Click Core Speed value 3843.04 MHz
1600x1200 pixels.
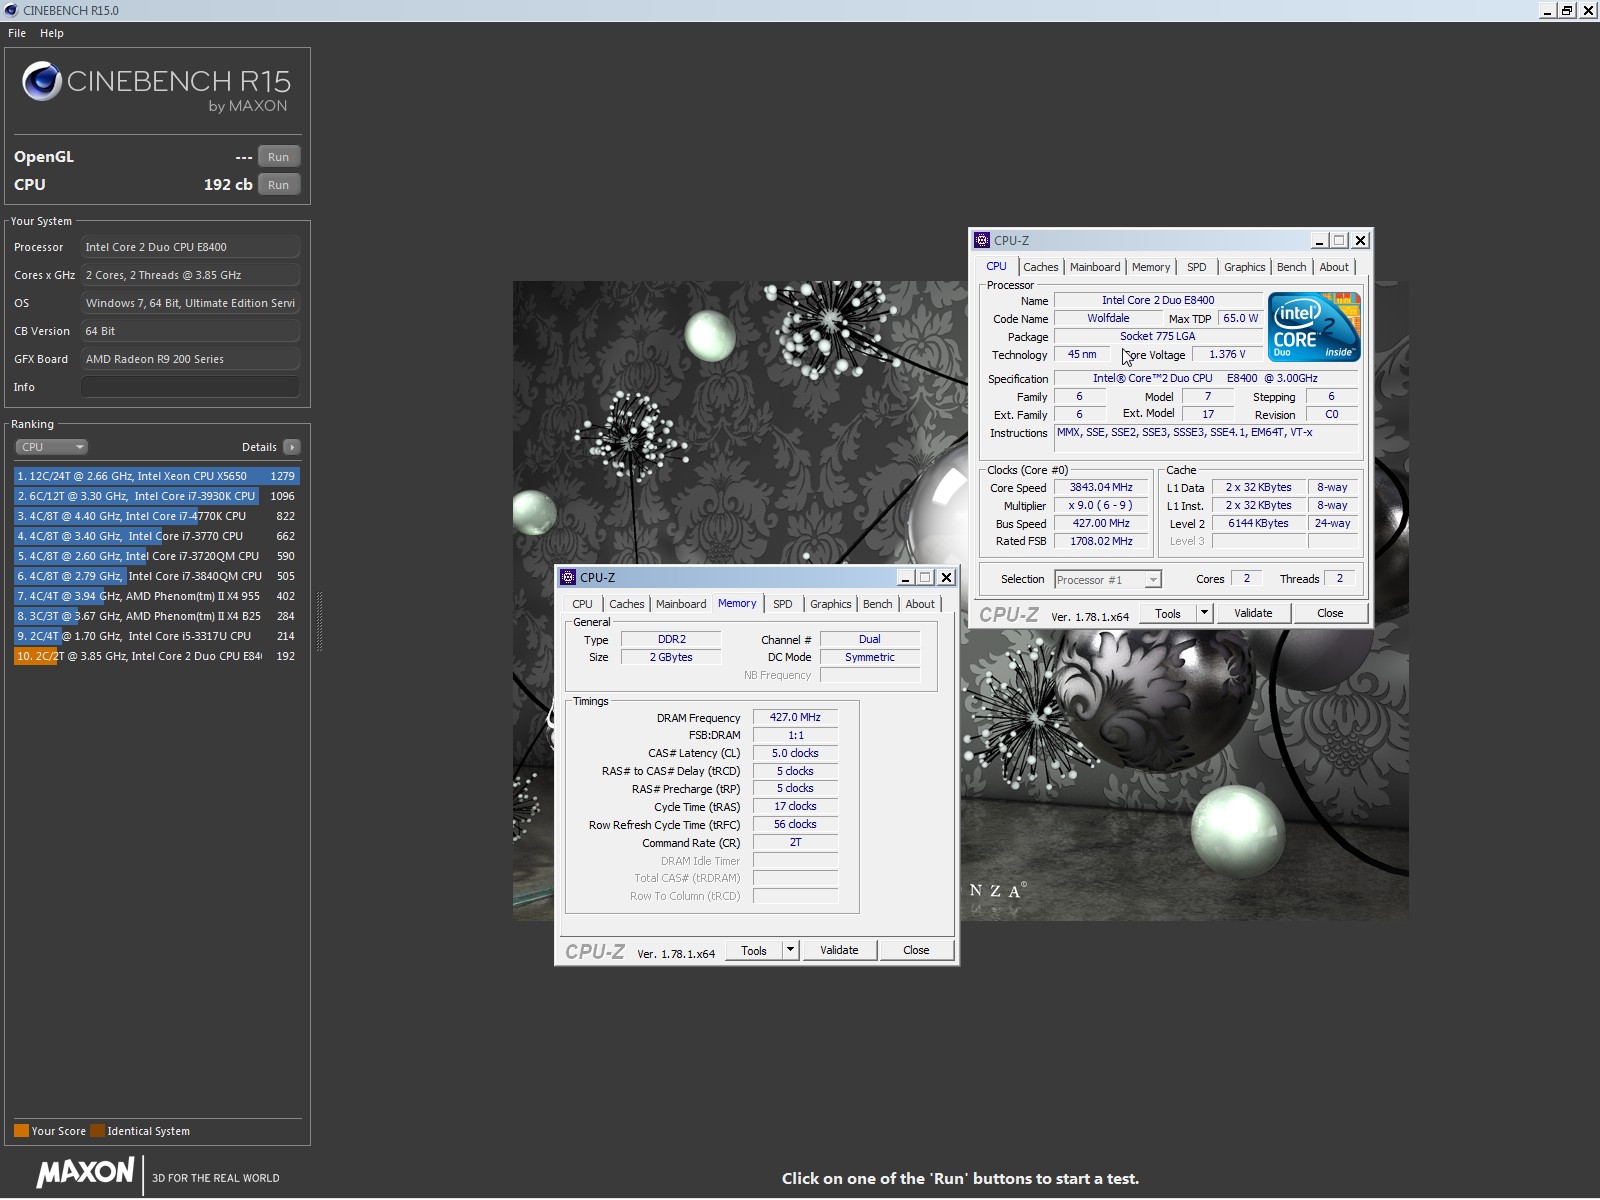tap(1101, 488)
